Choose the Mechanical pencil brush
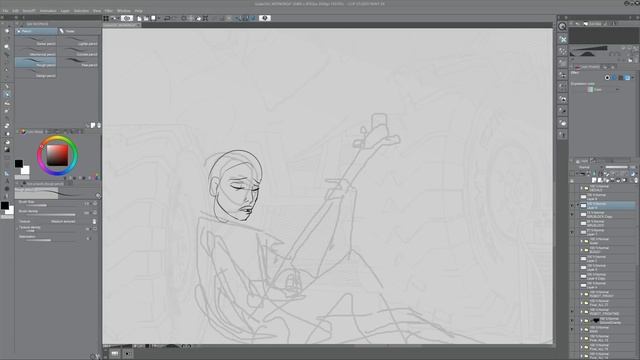640x360 pixels. (x=36, y=52)
